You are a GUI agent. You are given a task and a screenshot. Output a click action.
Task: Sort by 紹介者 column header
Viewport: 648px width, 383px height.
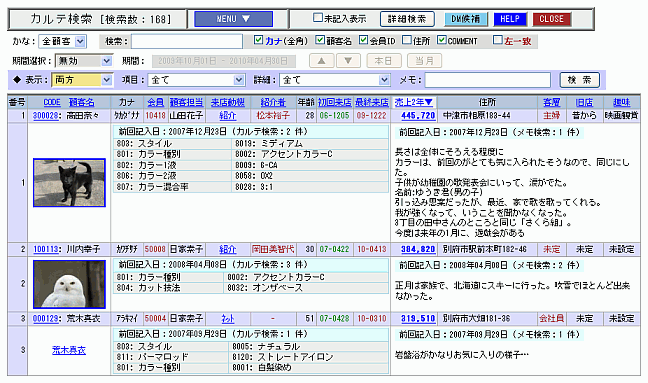[273, 102]
